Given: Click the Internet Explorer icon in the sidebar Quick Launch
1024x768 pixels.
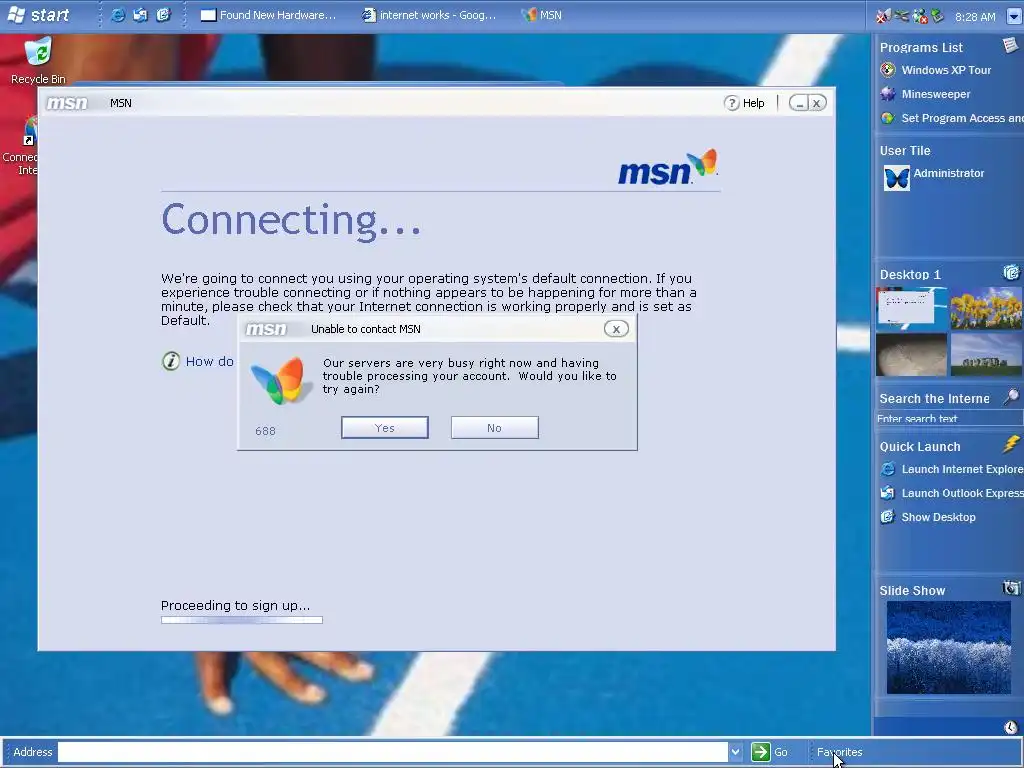Looking at the screenshot, I should tap(888, 469).
